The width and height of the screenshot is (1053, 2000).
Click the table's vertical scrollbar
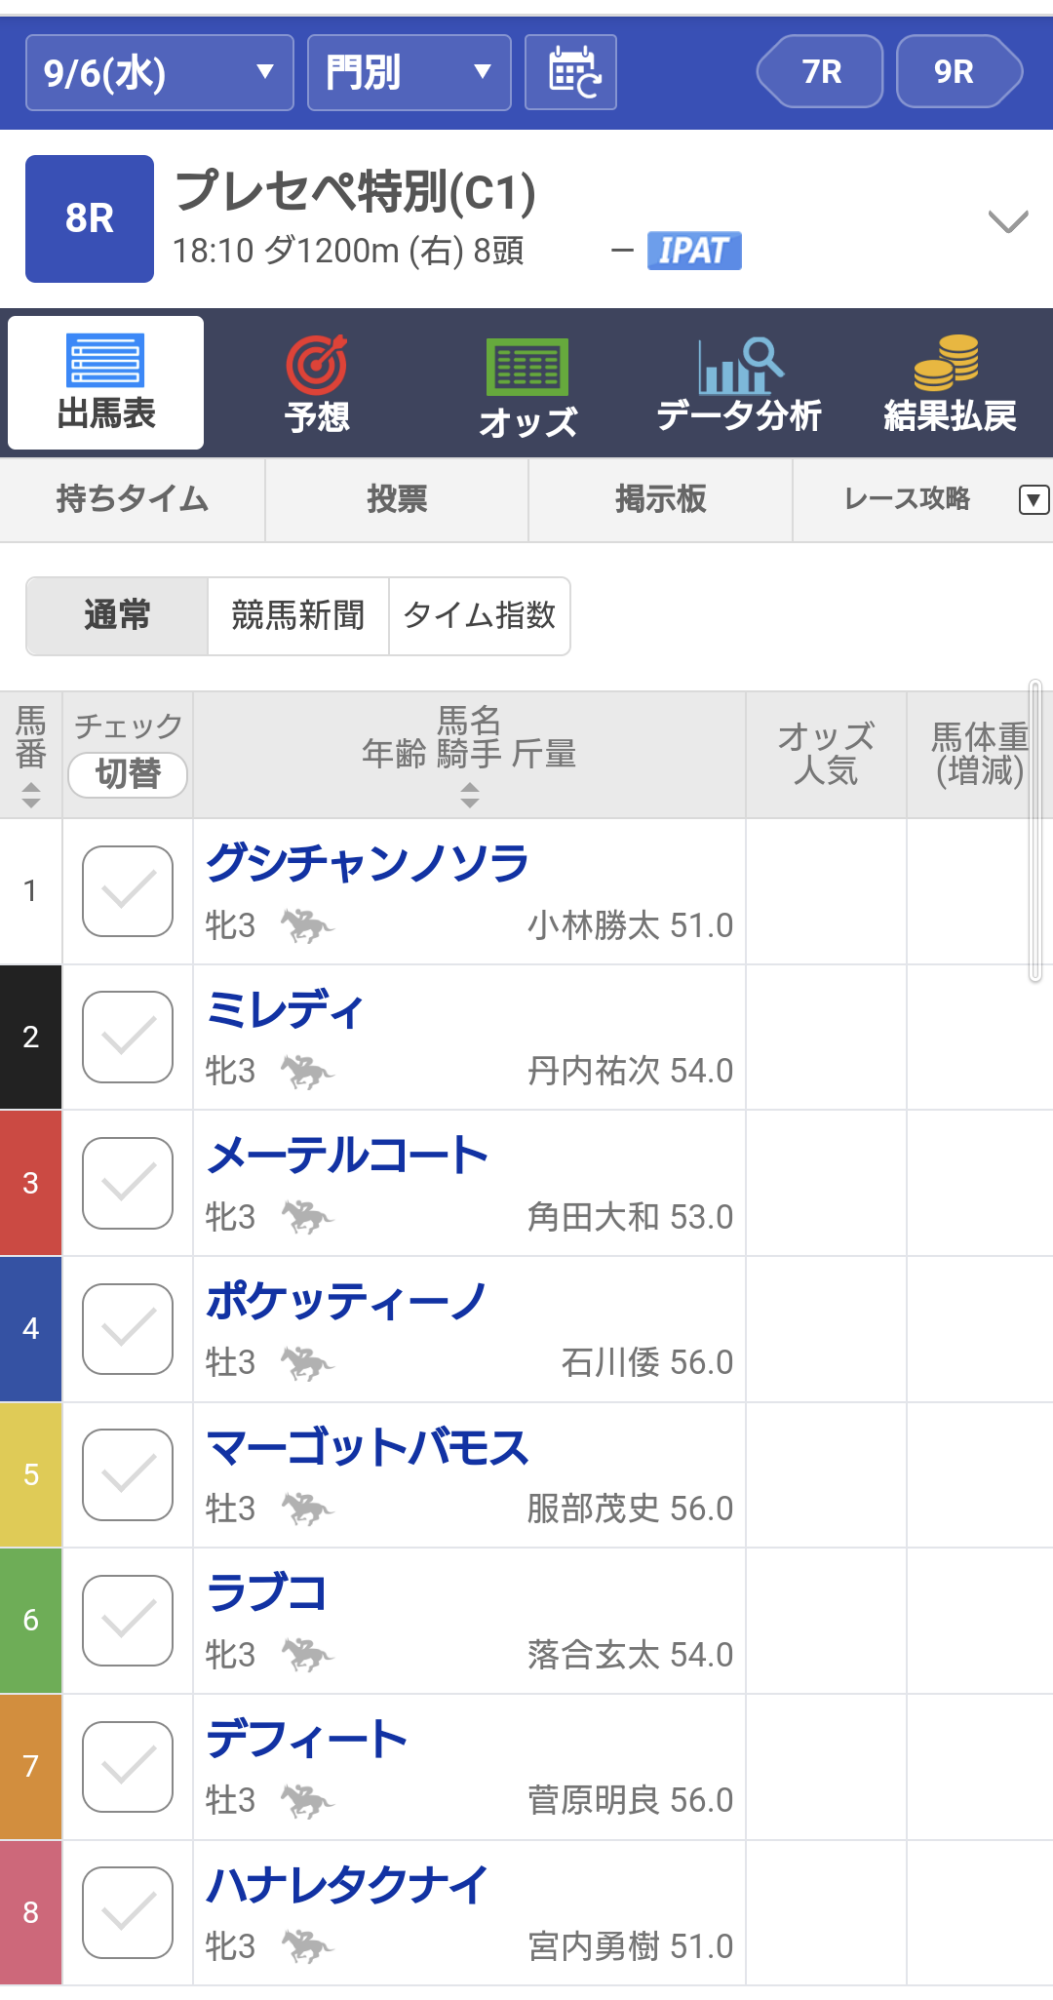click(1036, 830)
